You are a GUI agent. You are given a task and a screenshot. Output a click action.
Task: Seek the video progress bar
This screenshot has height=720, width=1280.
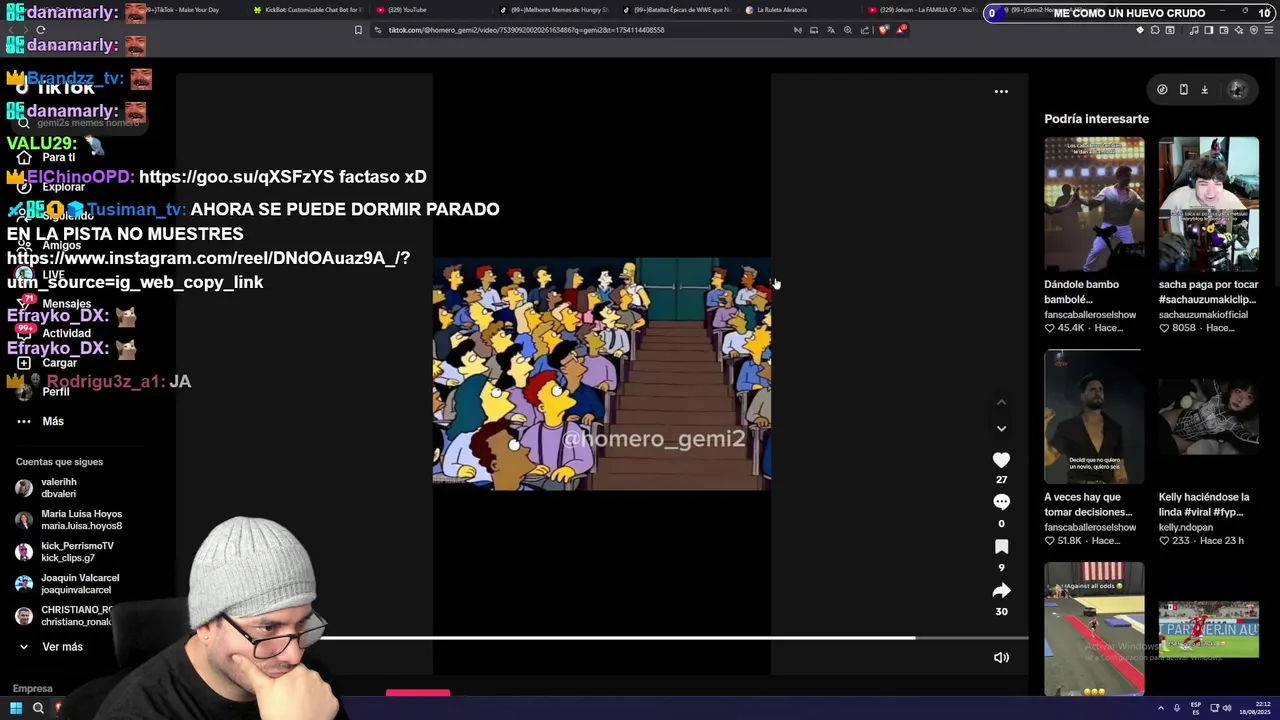[602, 638]
